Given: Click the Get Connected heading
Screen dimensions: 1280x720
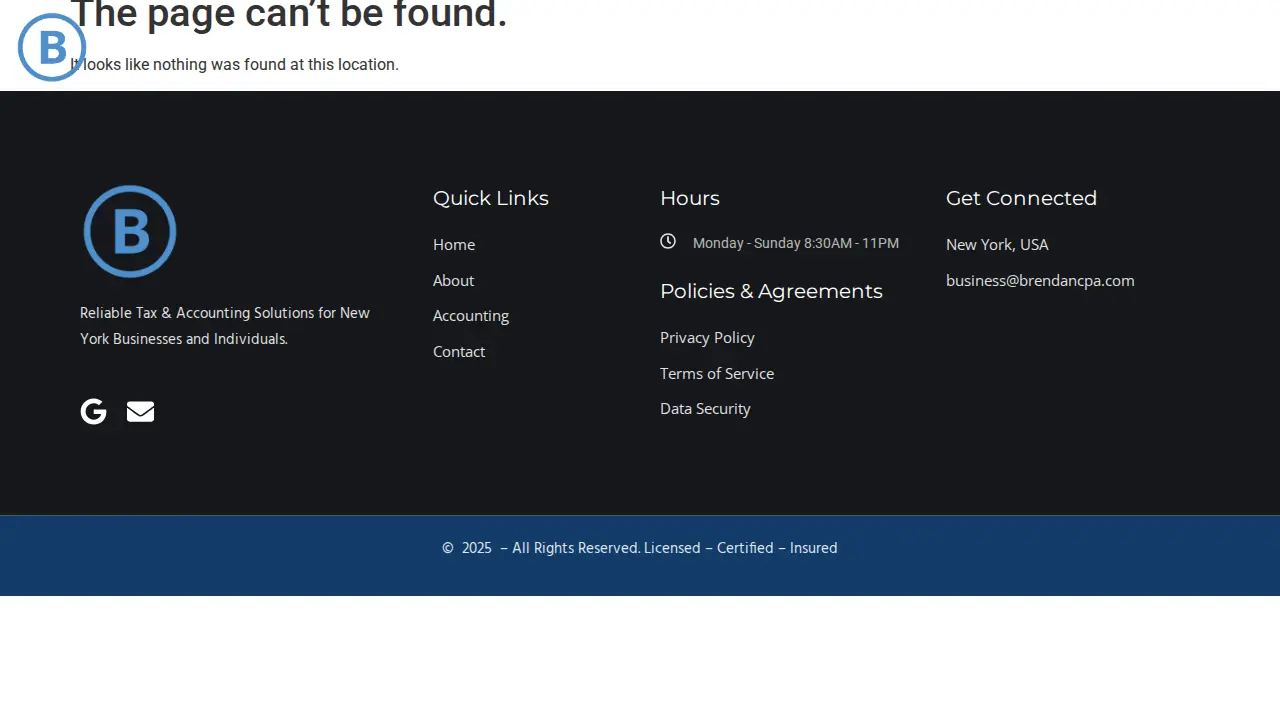Looking at the screenshot, I should (1021, 198).
